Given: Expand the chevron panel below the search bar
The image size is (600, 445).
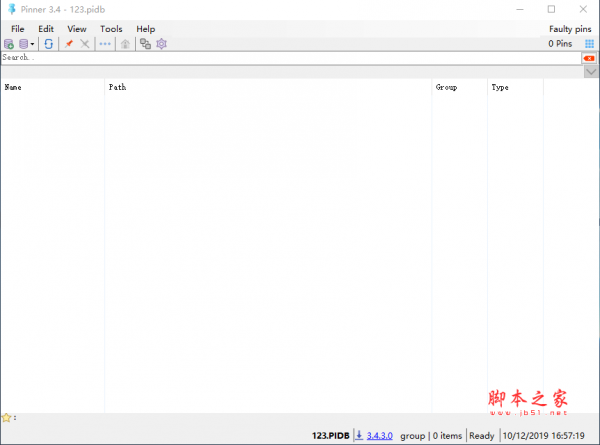Looking at the screenshot, I should [591, 72].
